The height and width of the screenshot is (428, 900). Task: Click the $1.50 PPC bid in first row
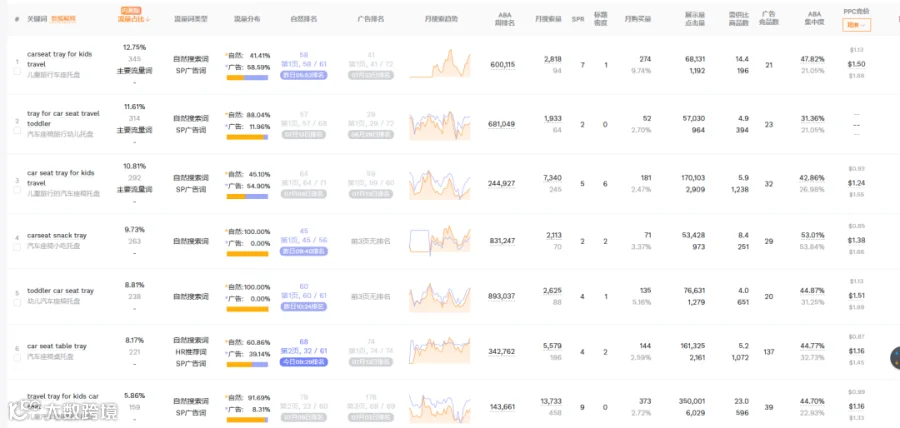coord(856,64)
